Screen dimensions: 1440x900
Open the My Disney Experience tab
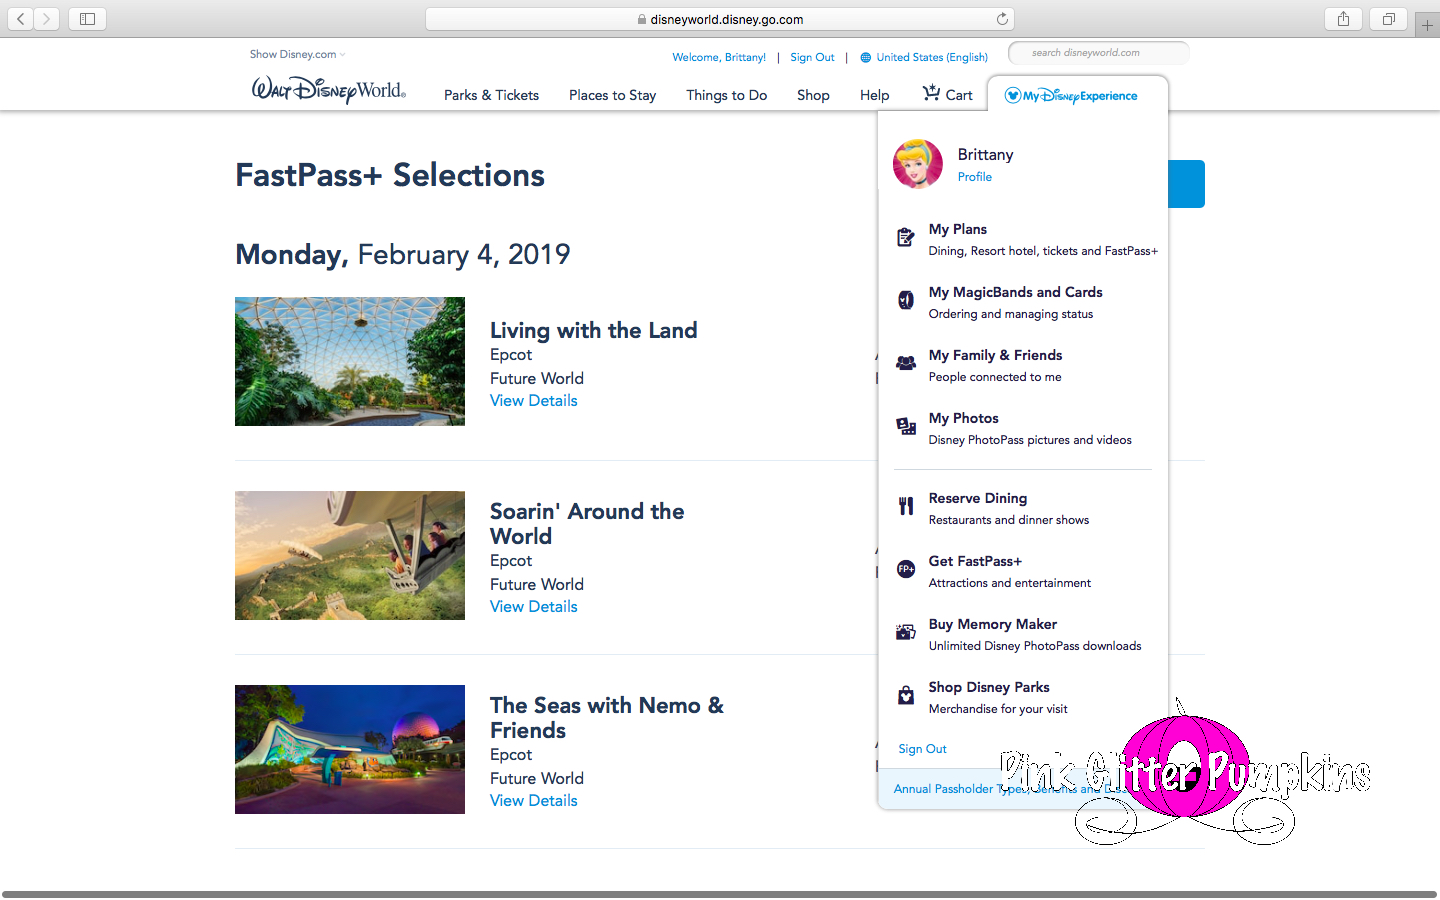coord(1077,95)
